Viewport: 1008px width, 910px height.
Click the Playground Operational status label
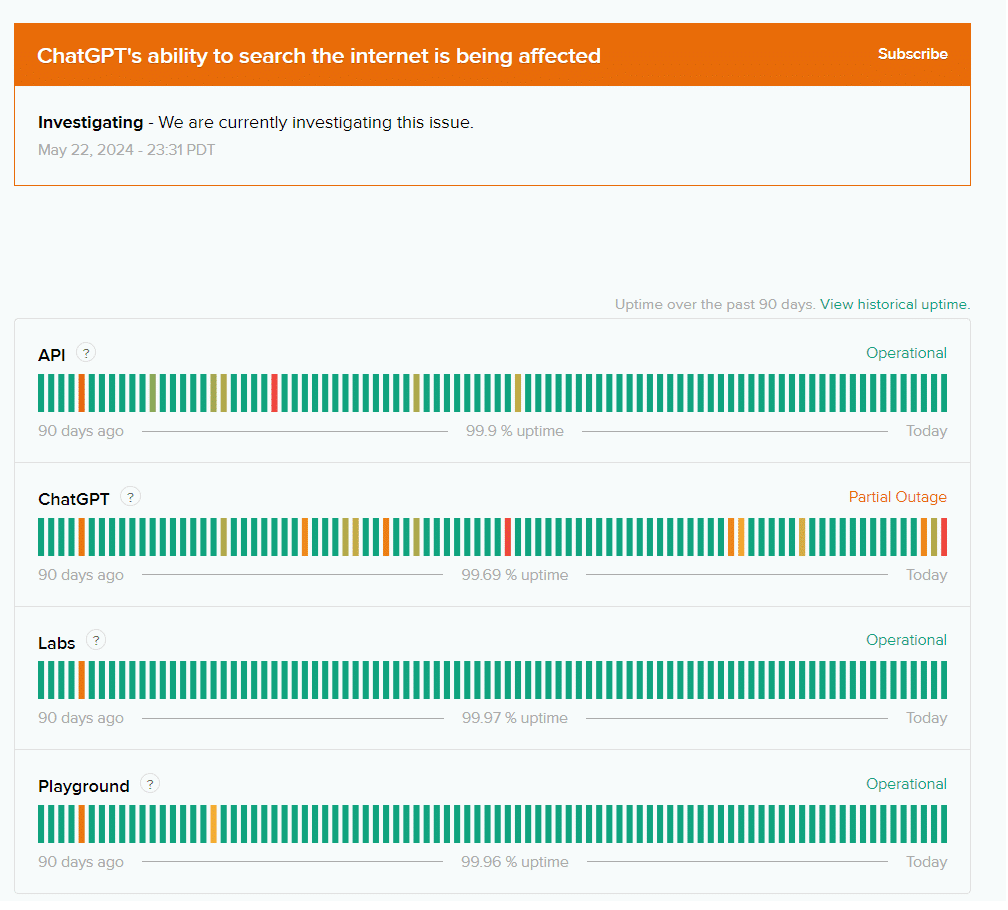pyautogui.click(x=906, y=785)
